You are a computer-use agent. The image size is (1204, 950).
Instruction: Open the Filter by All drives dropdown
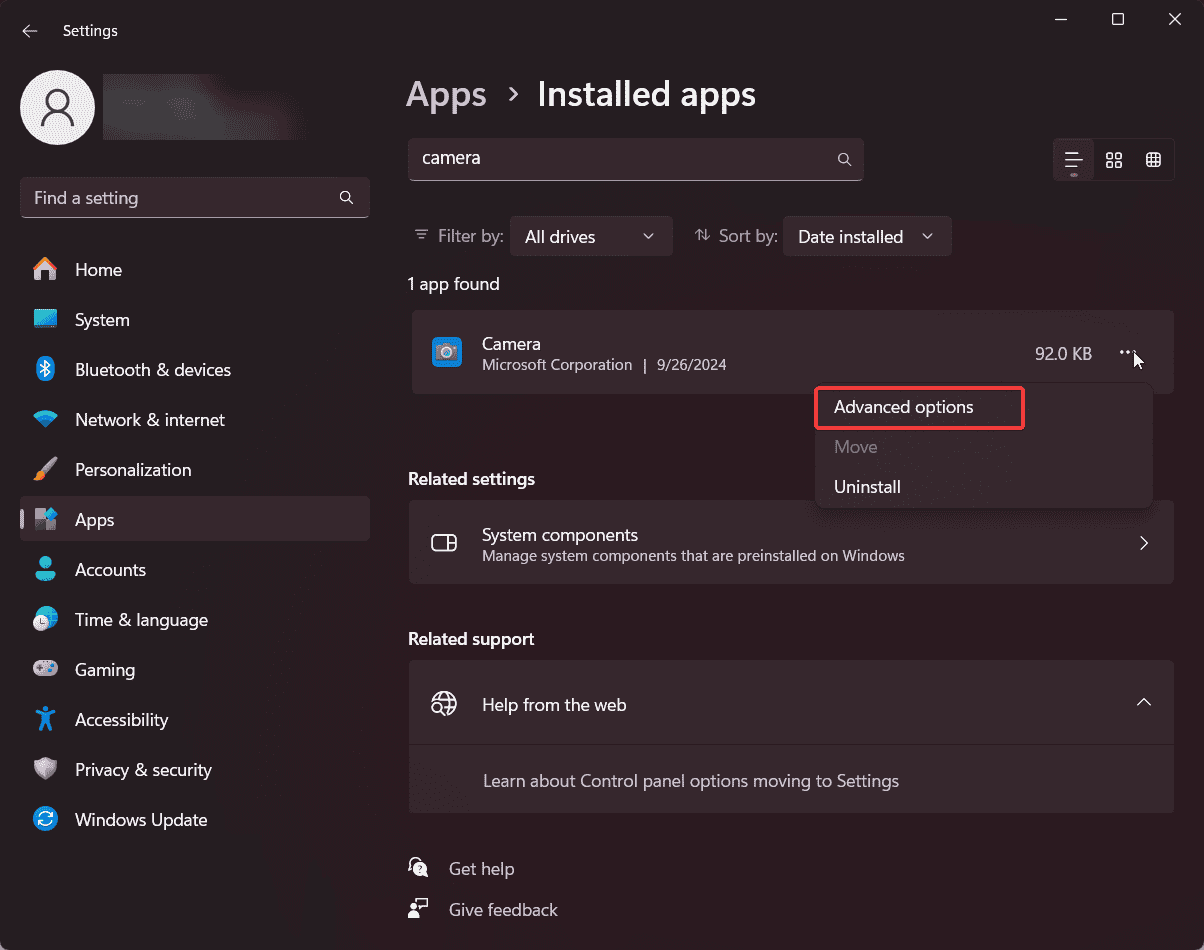click(x=590, y=237)
